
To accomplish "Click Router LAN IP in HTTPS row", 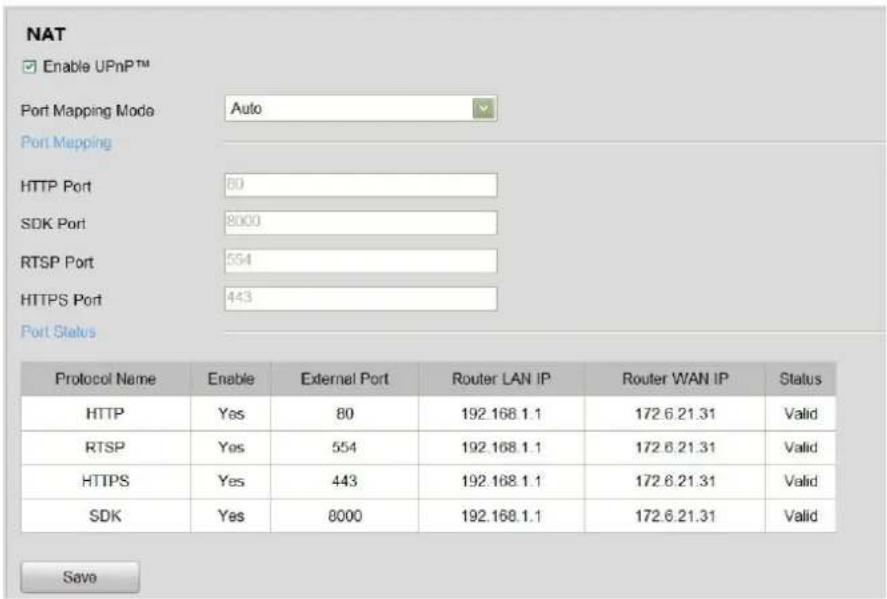I will (x=501, y=481).
